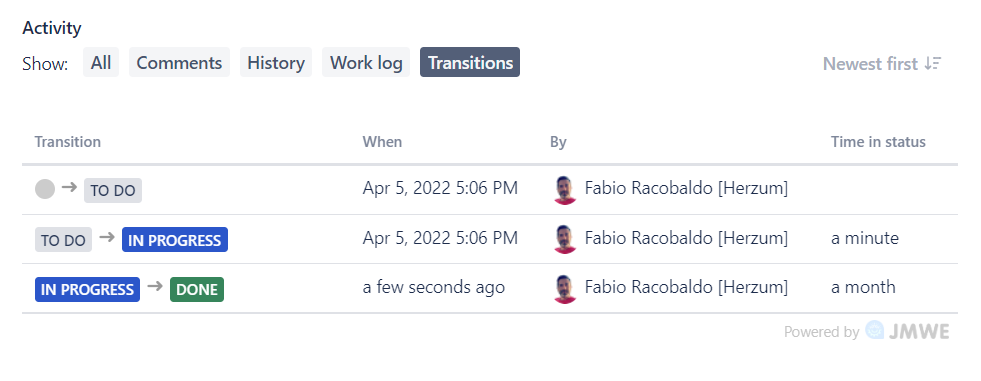
Task: Click Fabio Racobaldo's avatar in third row
Action: [x=565, y=288]
